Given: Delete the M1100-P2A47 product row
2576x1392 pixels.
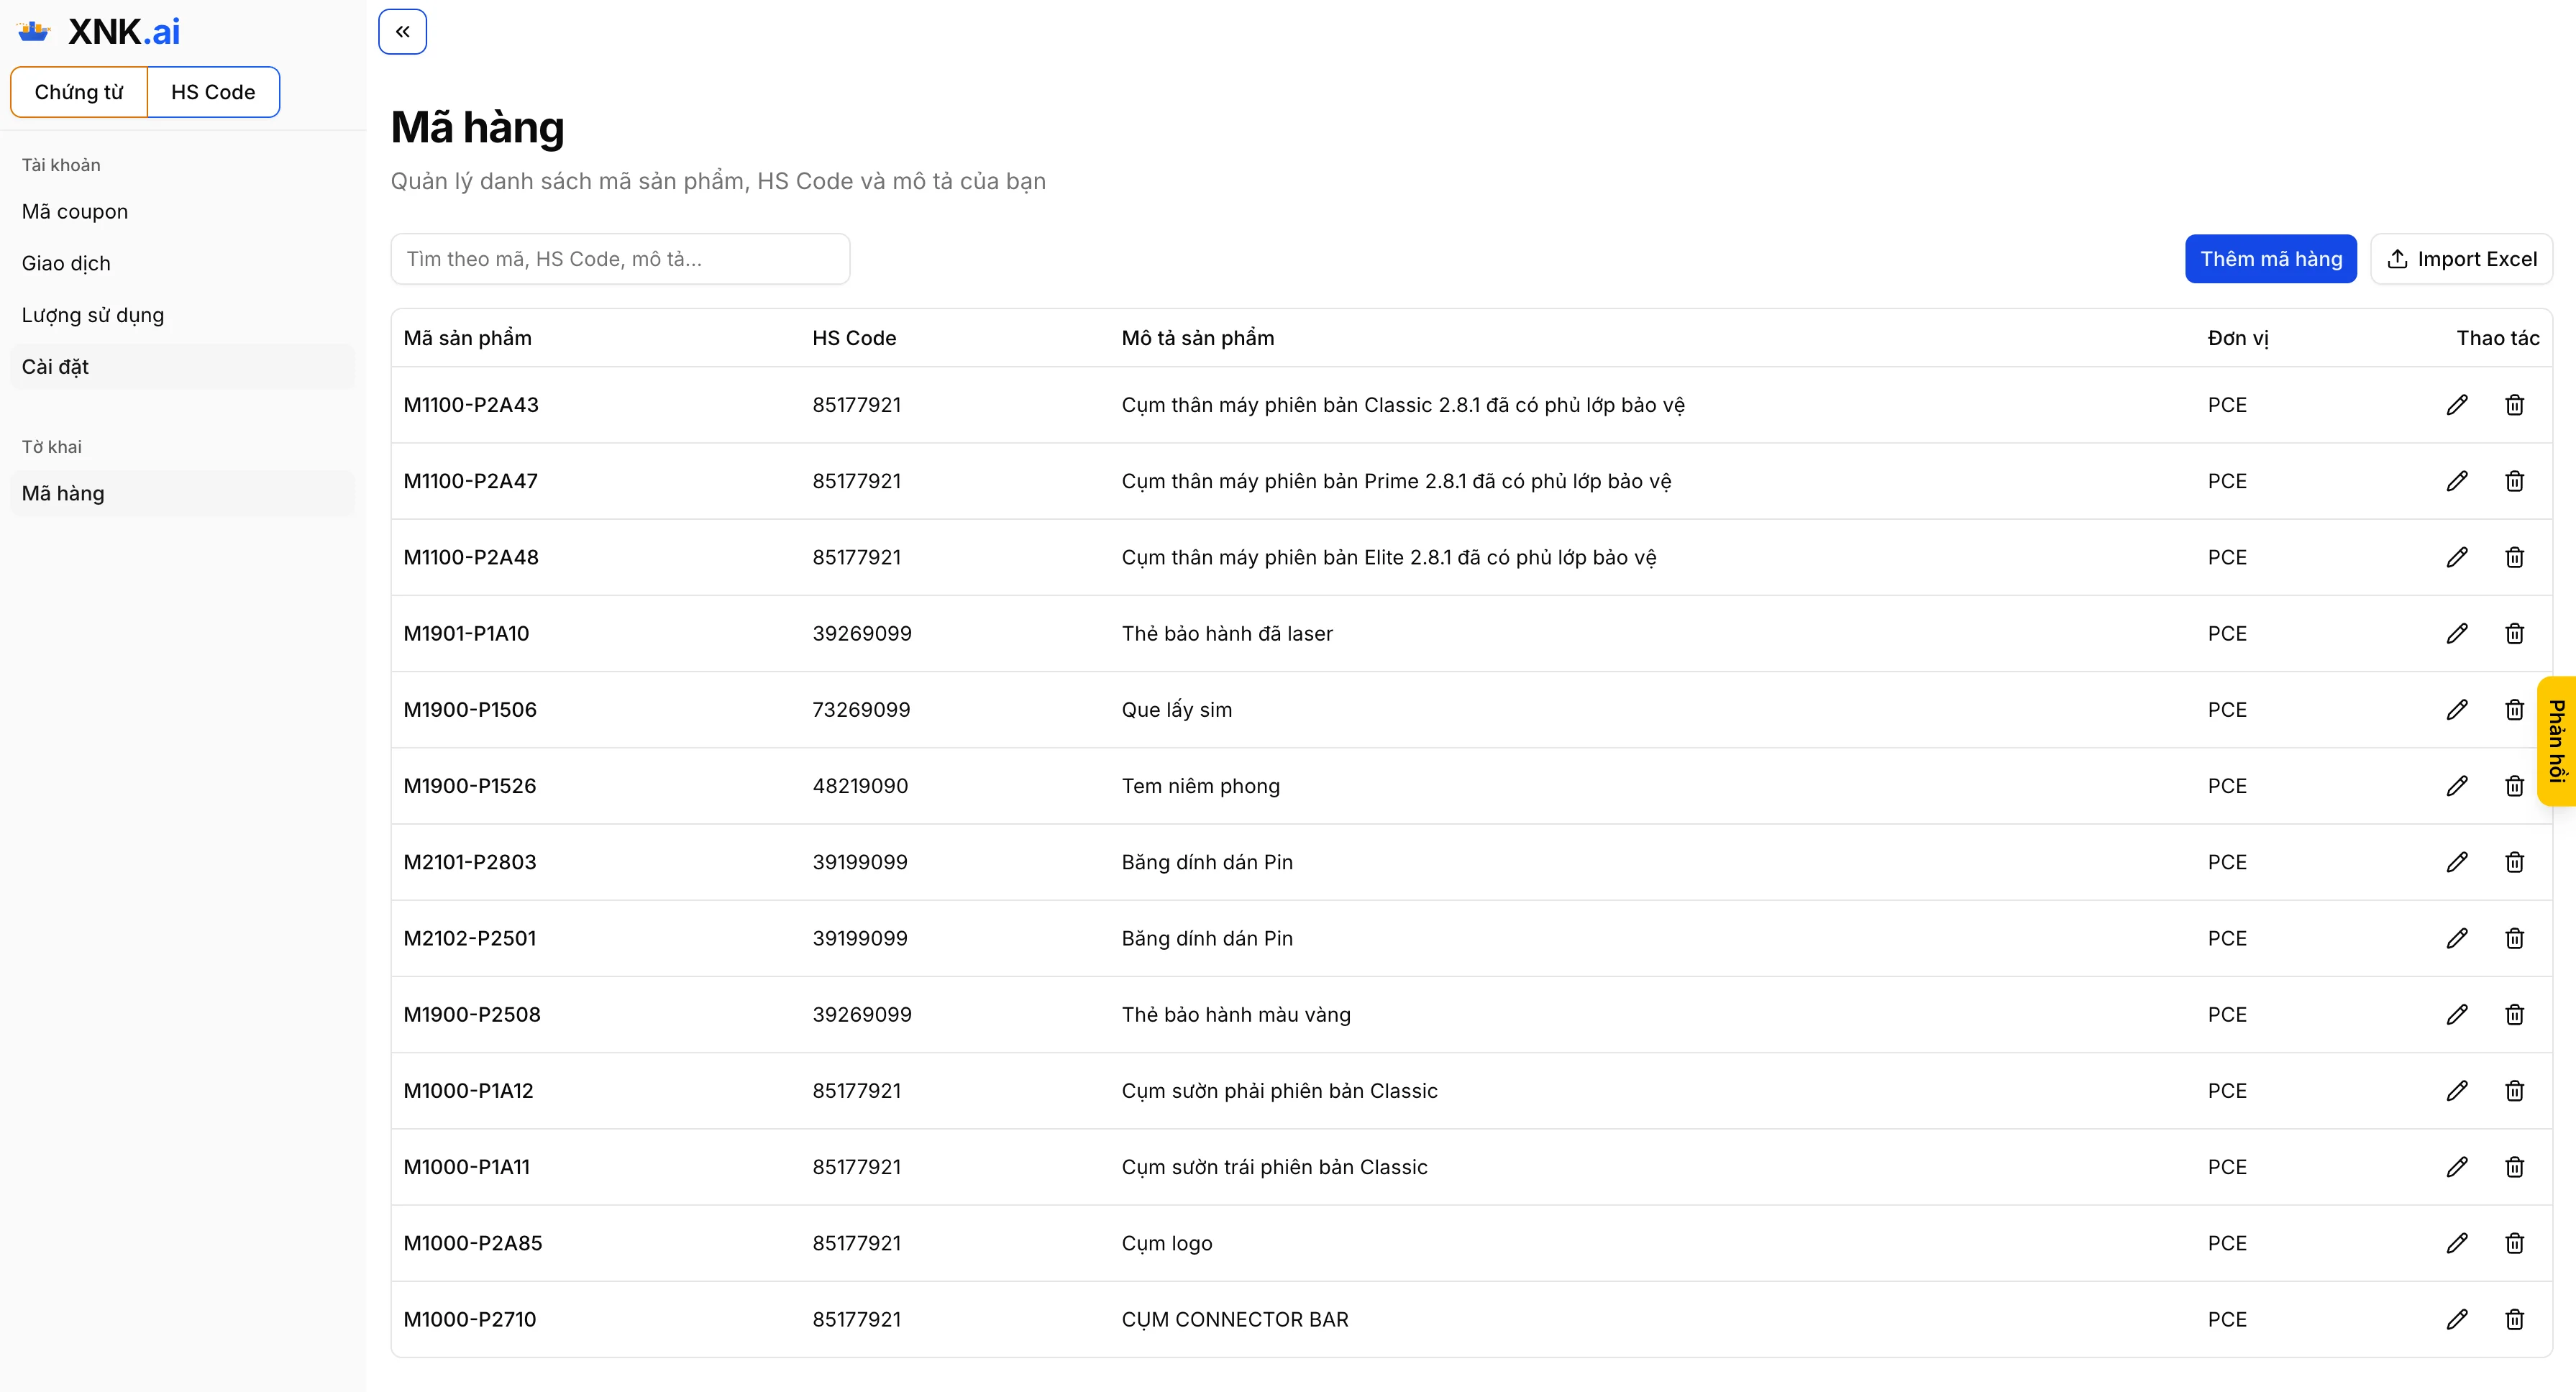Looking at the screenshot, I should 2514,481.
